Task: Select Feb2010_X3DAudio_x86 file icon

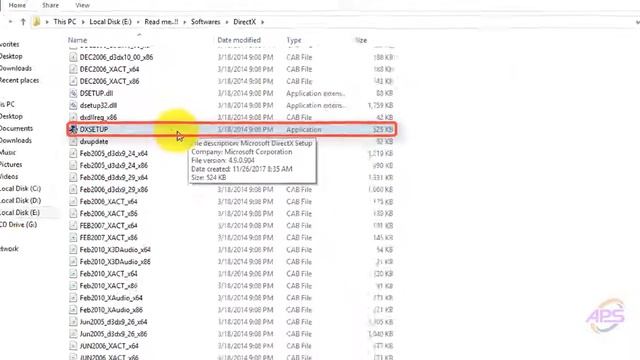Action: tap(73, 262)
